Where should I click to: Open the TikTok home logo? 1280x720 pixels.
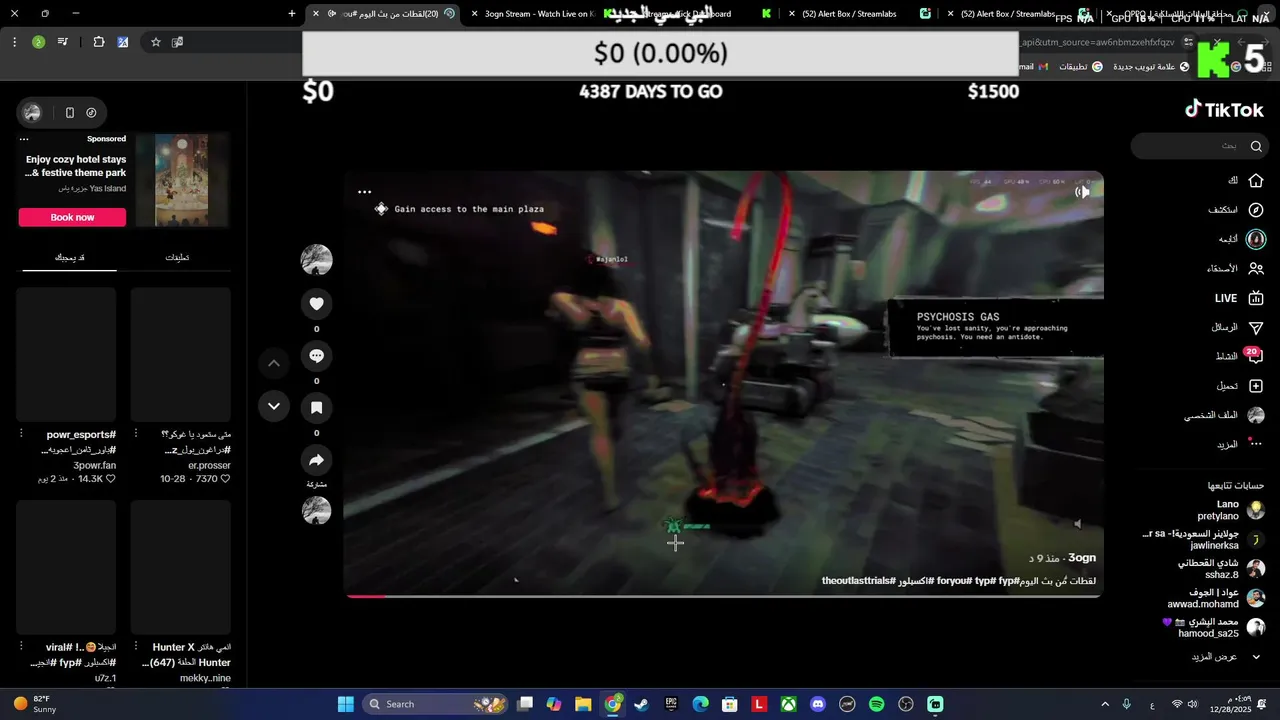[1224, 110]
